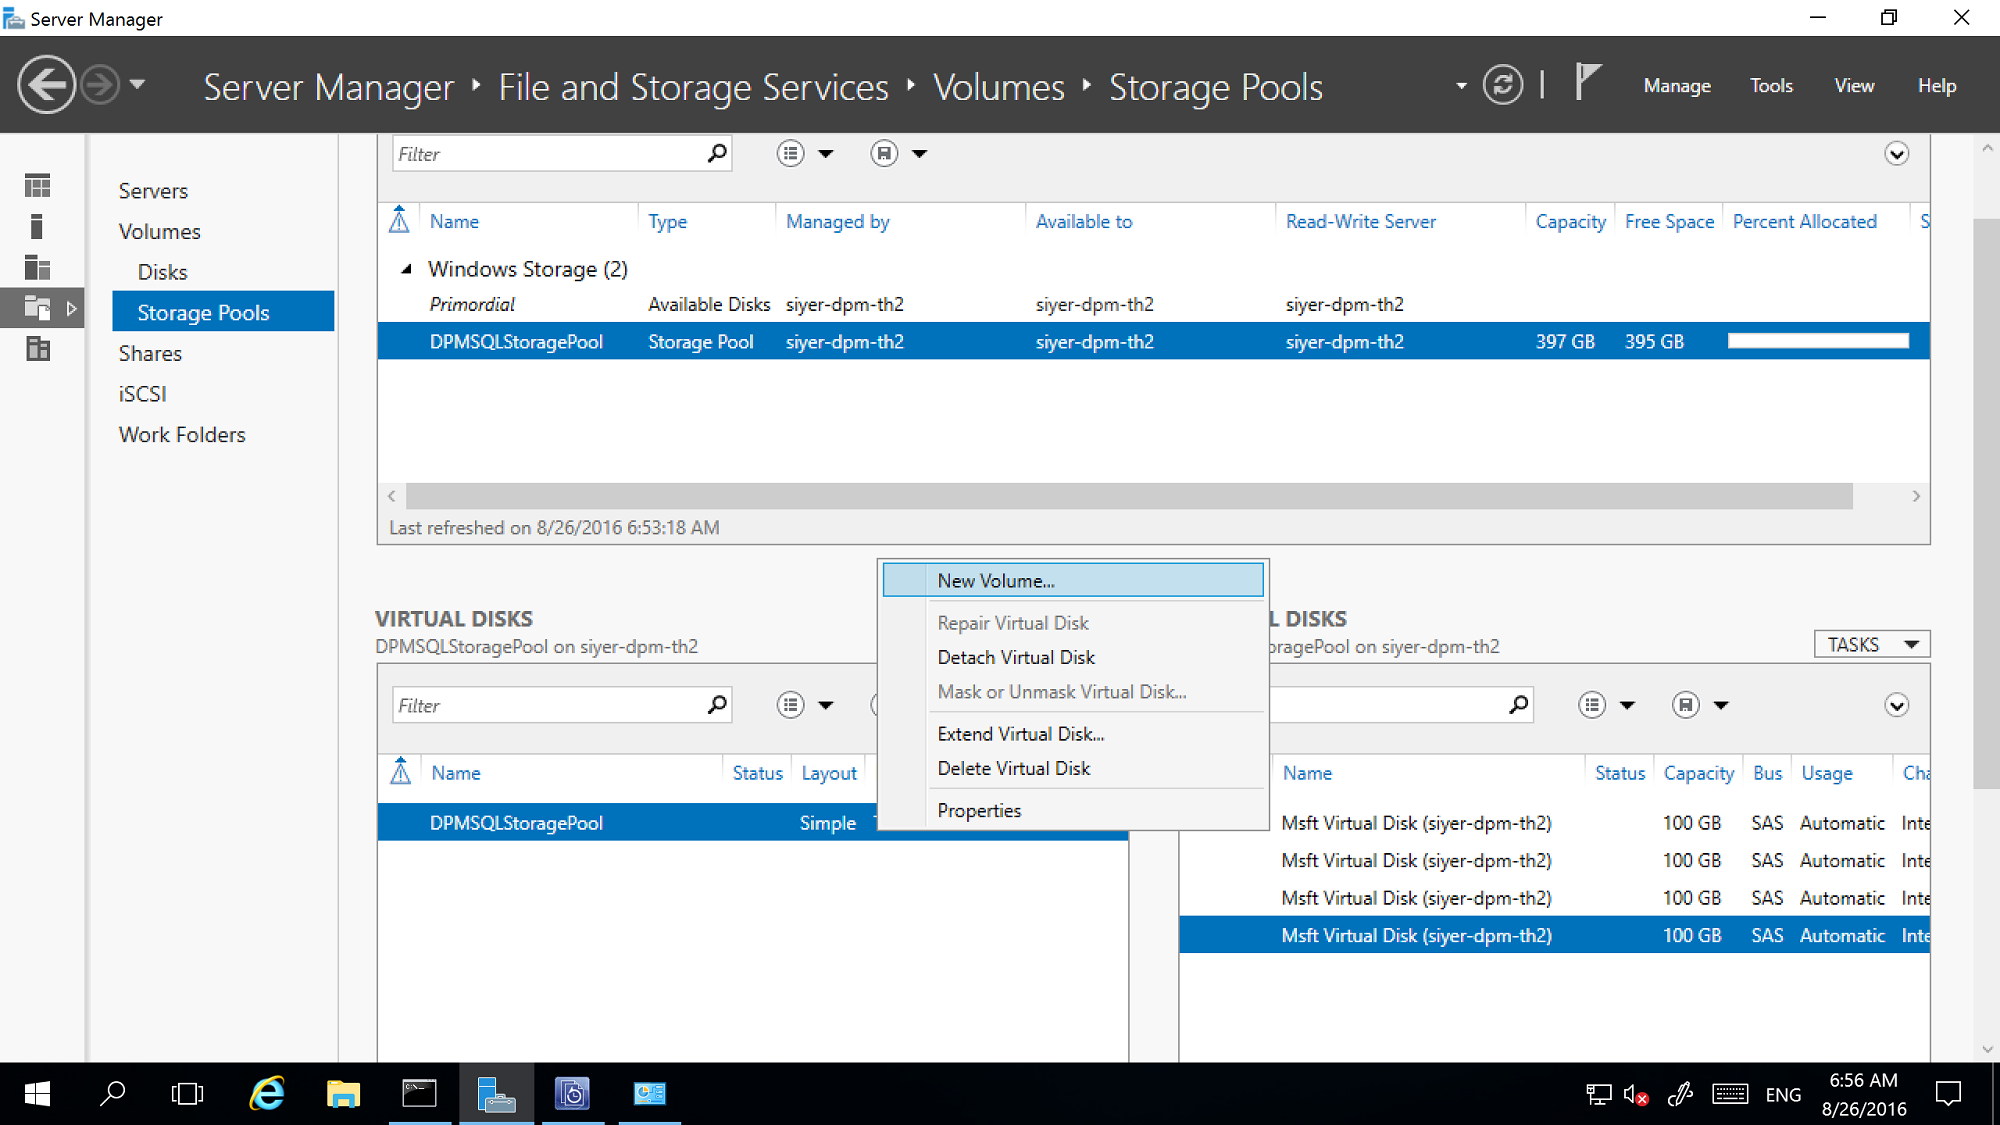Viewport: 2000px width, 1125px height.
Task: Click the Percent Allocated progress bar
Action: pos(1815,342)
